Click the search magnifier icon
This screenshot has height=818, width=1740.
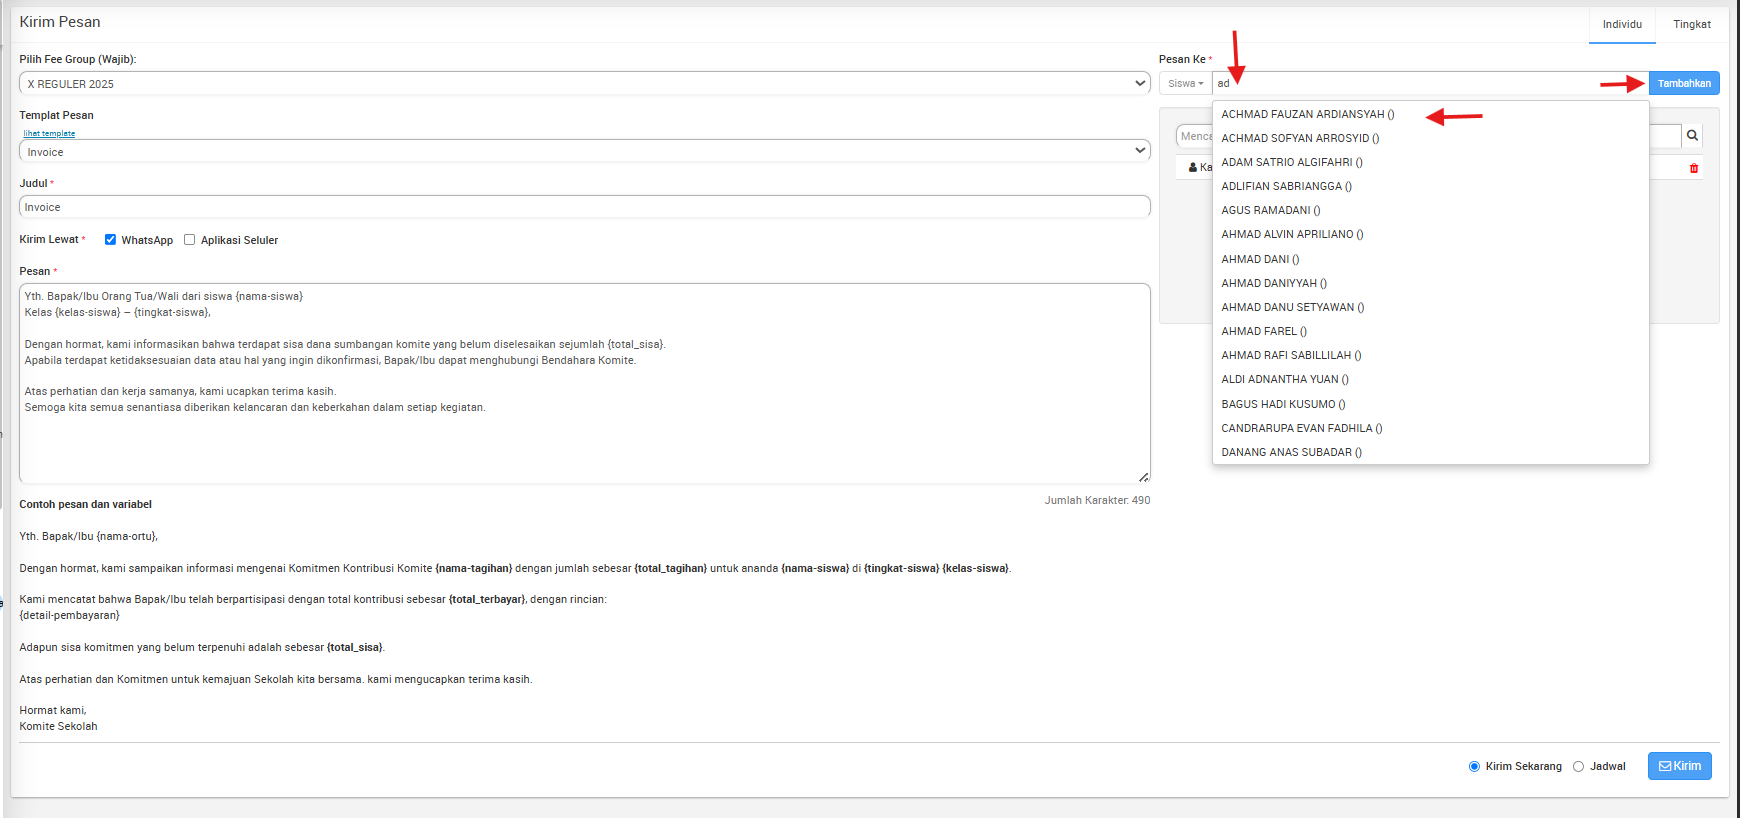tap(1692, 136)
